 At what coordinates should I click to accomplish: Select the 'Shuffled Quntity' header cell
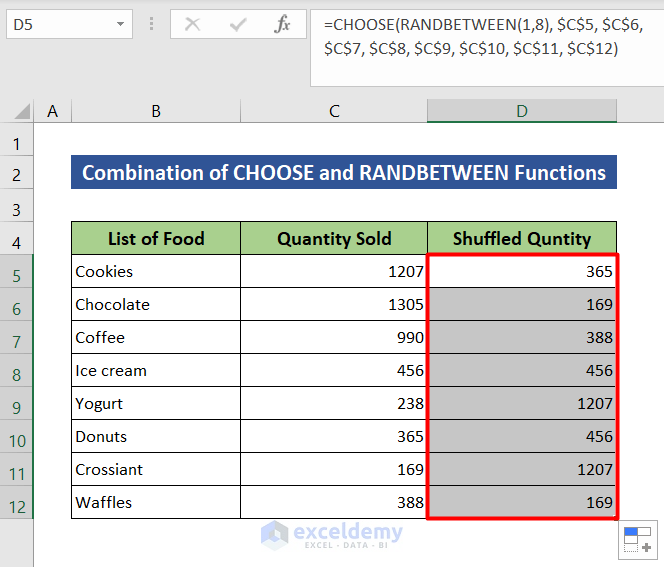(x=522, y=238)
